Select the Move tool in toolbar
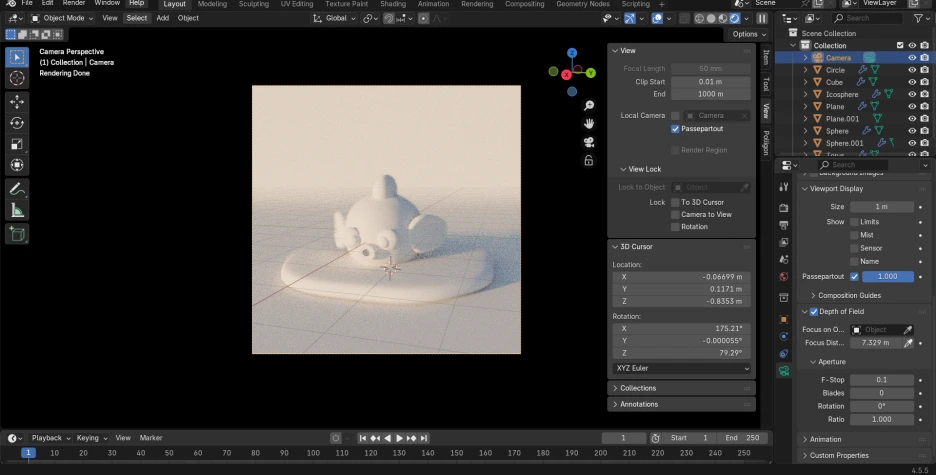Image resolution: width=936 pixels, height=475 pixels. tap(17, 102)
